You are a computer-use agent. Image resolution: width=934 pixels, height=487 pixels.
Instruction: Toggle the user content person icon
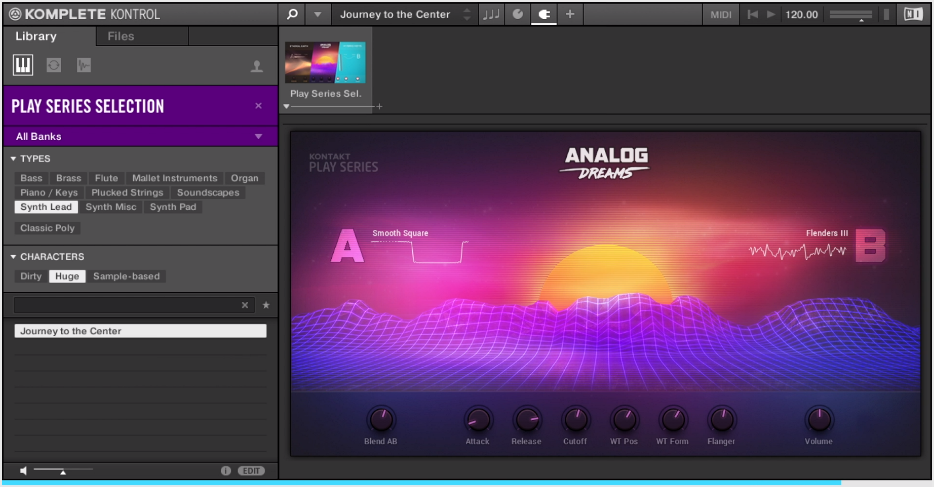pos(257,65)
